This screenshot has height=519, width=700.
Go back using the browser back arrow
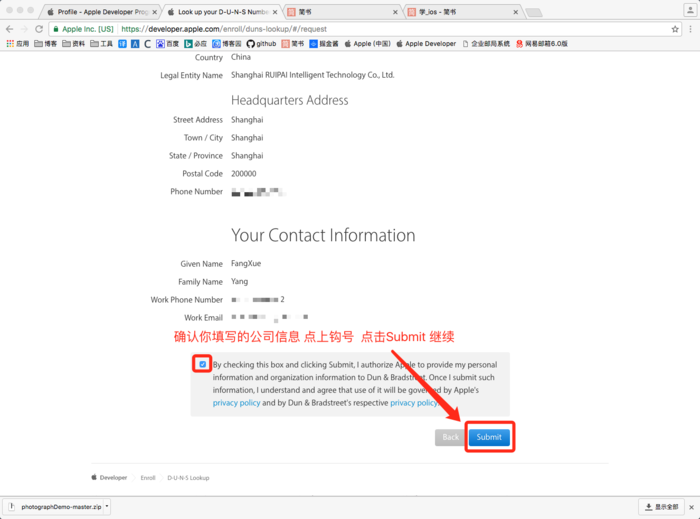coord(10,29)
